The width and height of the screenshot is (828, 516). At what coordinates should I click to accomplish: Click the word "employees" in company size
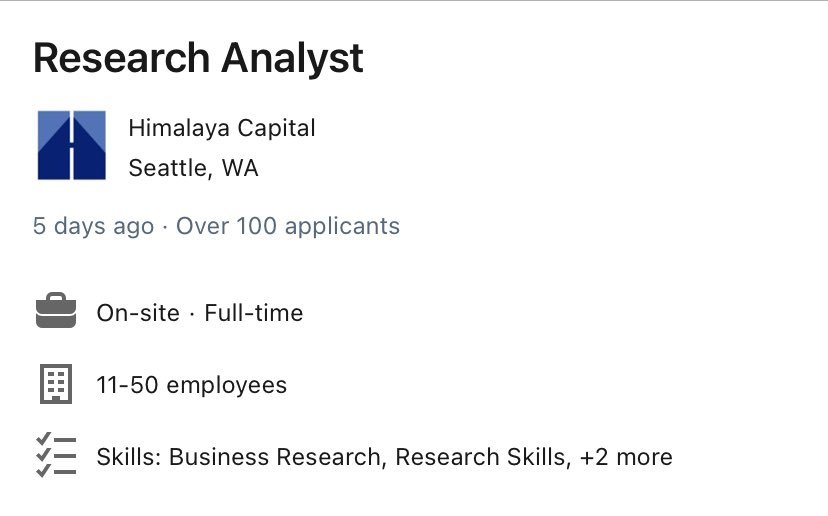point(227,385)
